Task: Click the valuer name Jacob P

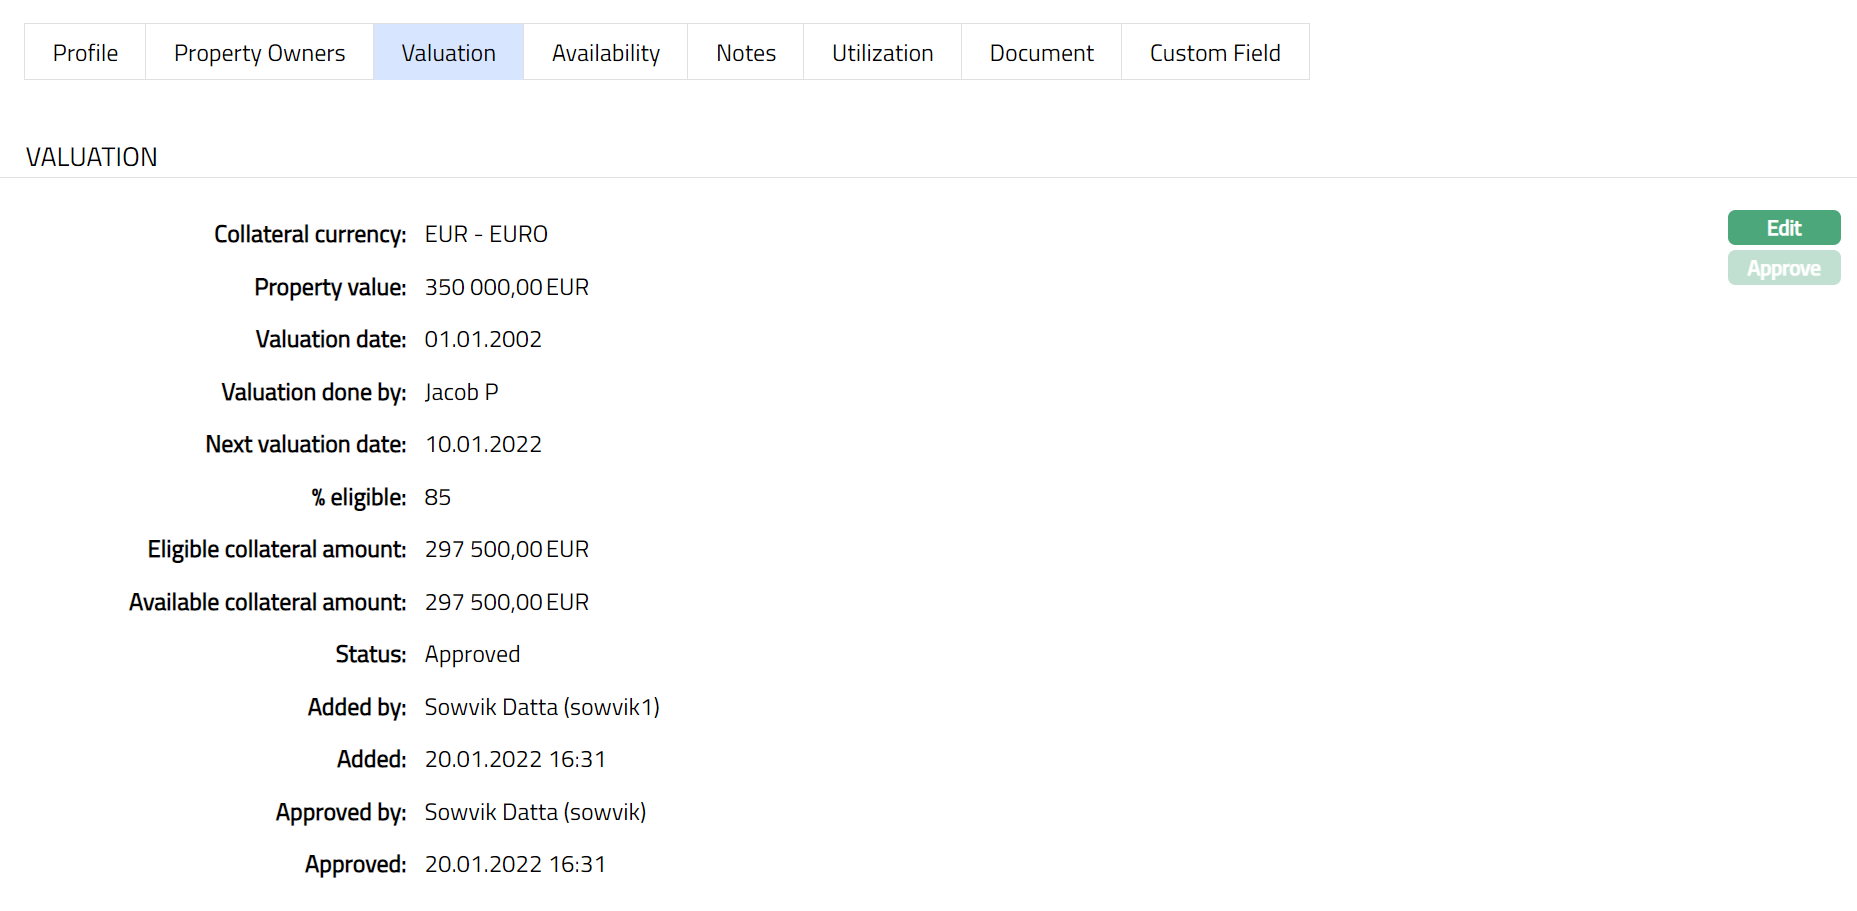Action: (x=461, y=392)
